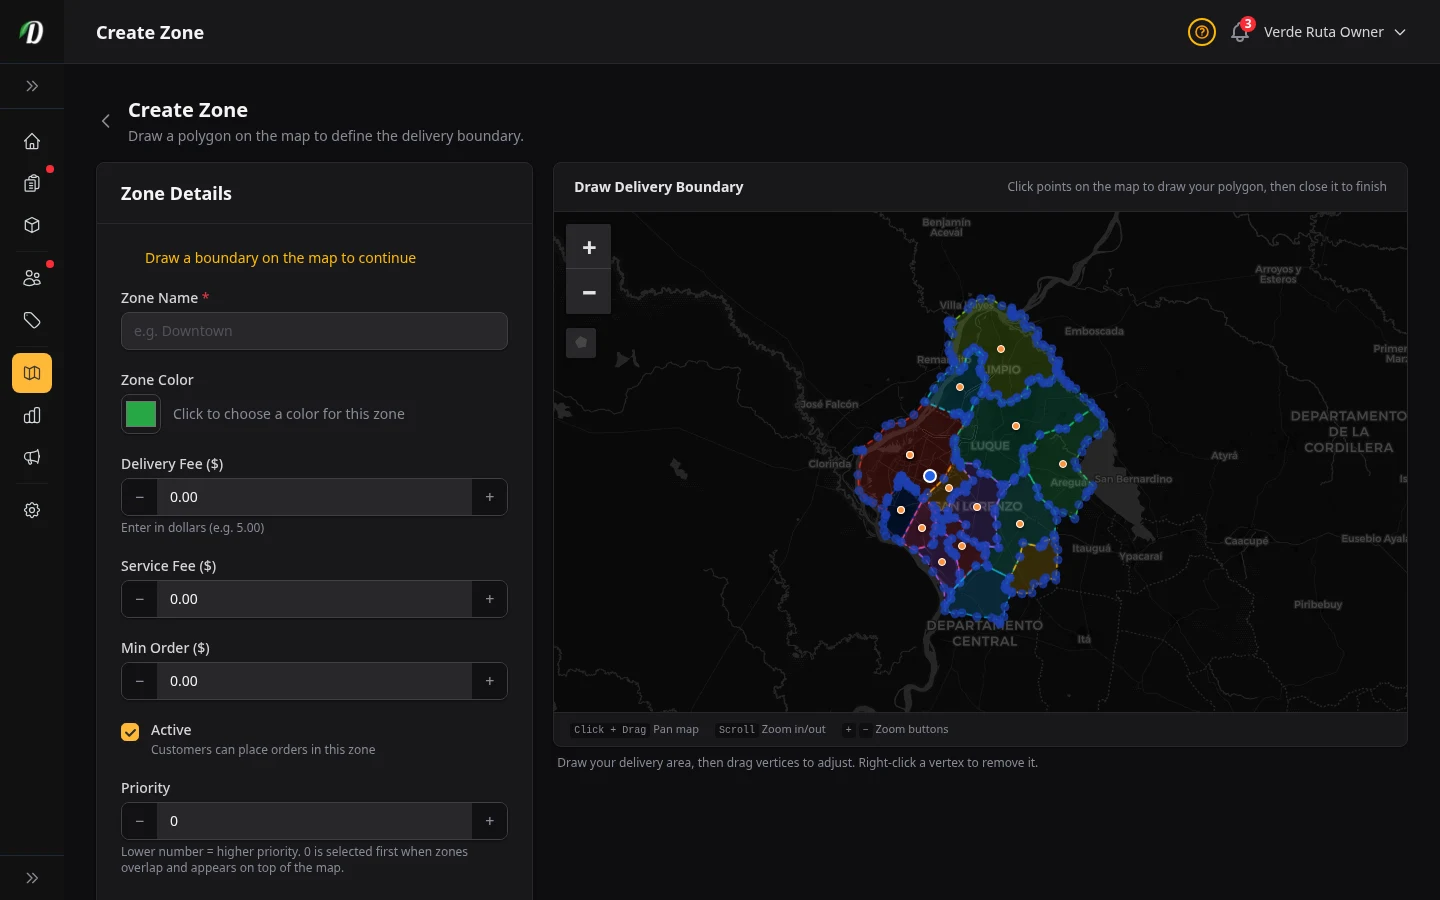Open the Announcements megaphone section
This screenshot has height=900, width=1440.
pos(32,457)
